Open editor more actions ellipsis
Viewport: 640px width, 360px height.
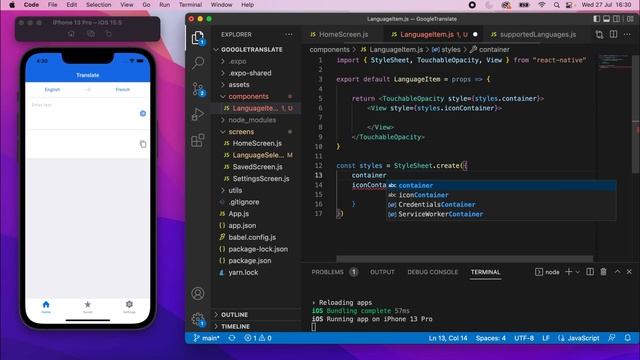tap(627, 35)
